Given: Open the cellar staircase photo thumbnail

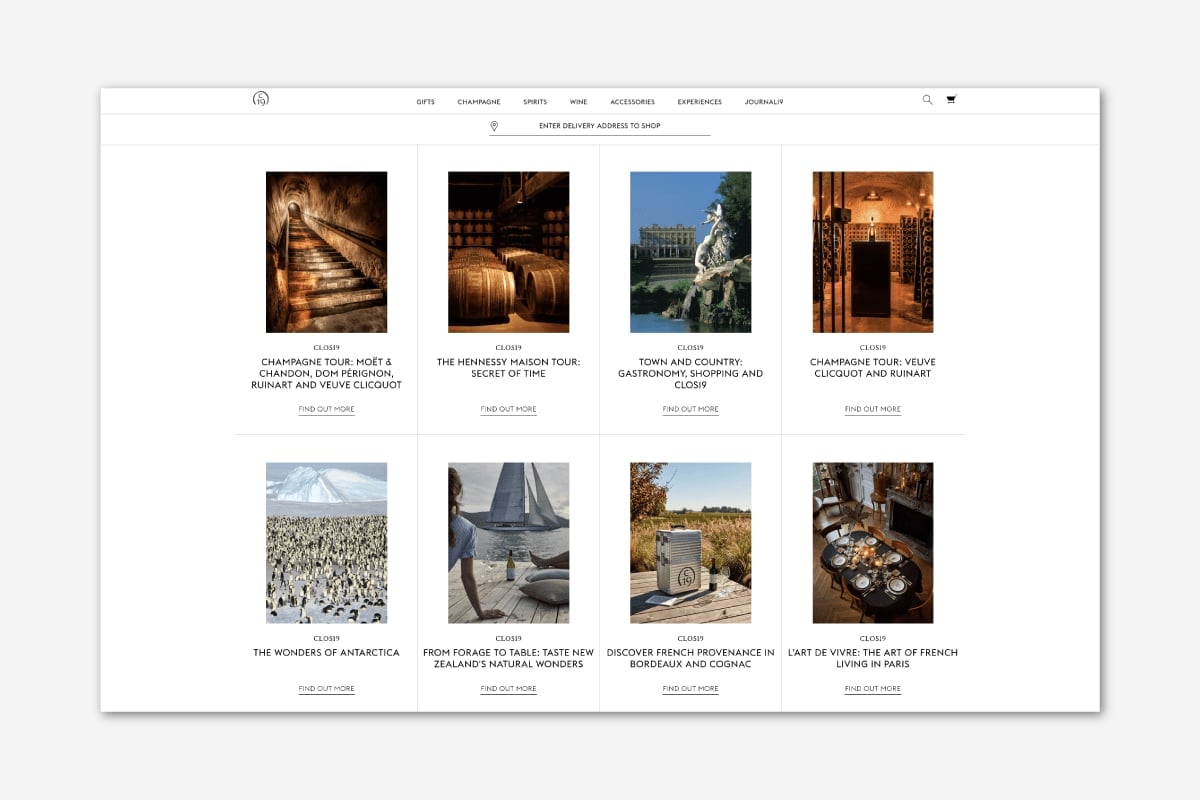Looking at the screenshot, I should pyautogui.click(x=326, y=252).
